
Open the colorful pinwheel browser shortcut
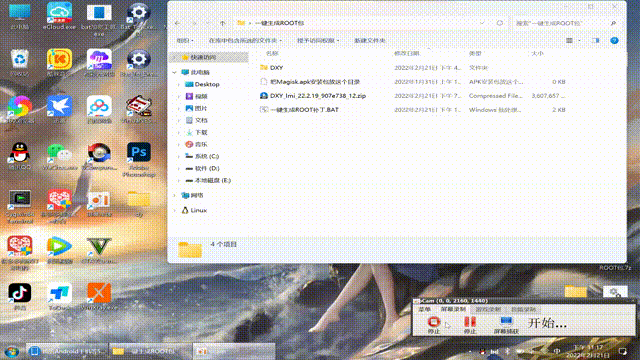(20, 109)
